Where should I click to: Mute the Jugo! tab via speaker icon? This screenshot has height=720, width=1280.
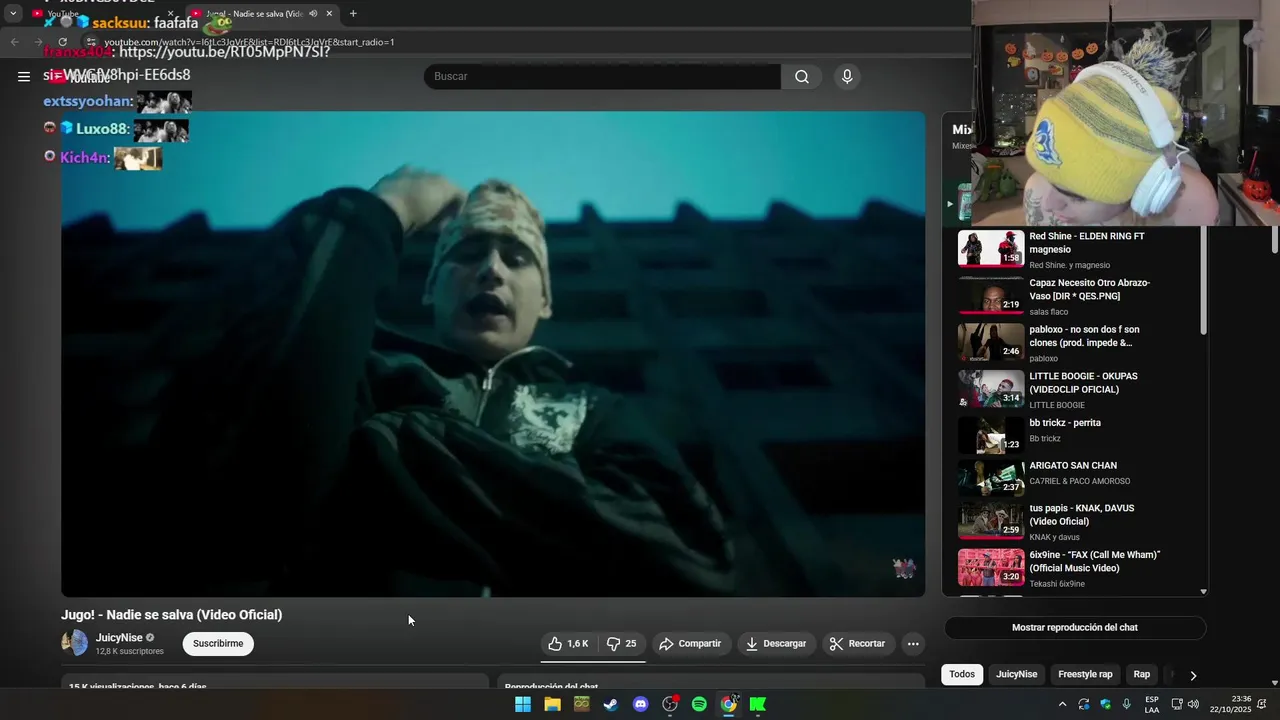coord(313,14)
